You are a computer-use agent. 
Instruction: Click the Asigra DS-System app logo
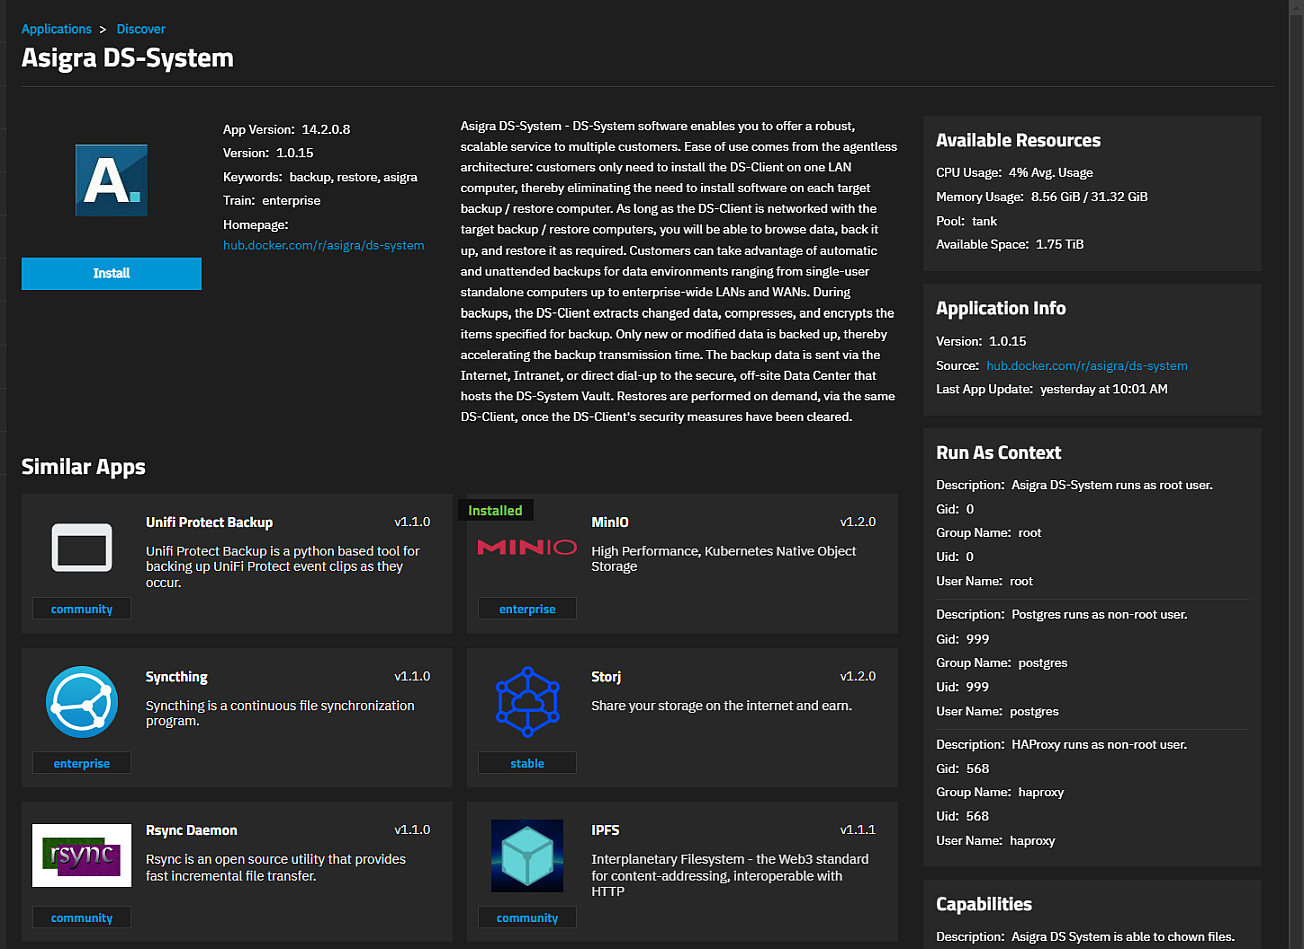[111, 180]
